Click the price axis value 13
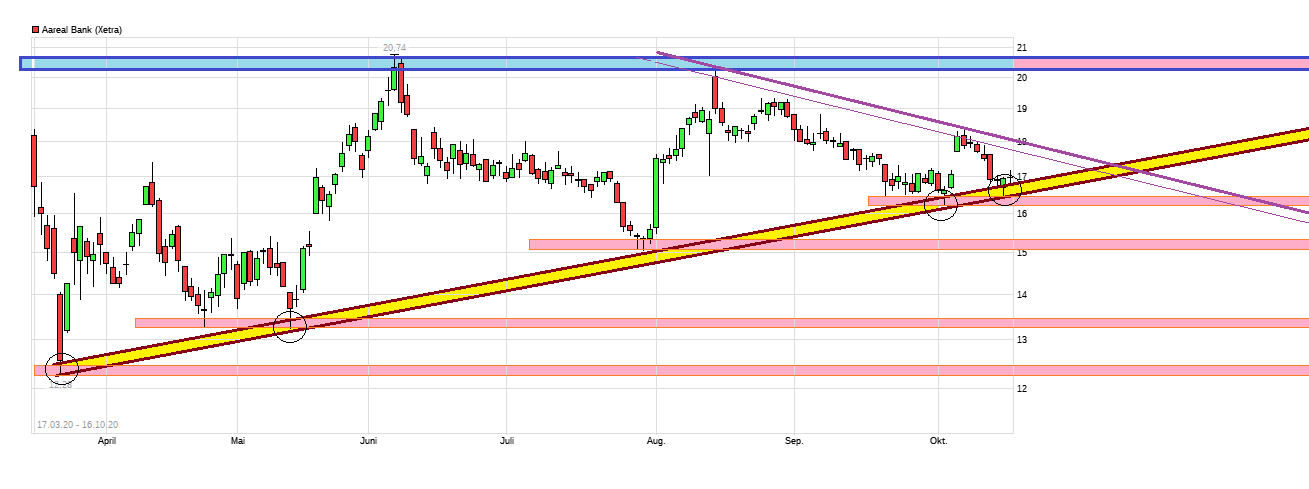1309x489 pixels. coord(1022,339)
